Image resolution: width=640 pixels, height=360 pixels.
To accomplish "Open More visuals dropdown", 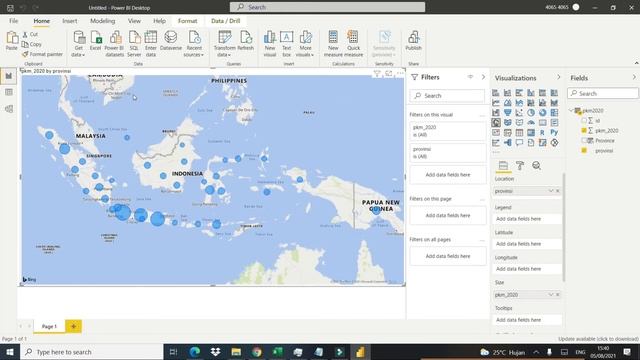I will (x=305, y=43).
